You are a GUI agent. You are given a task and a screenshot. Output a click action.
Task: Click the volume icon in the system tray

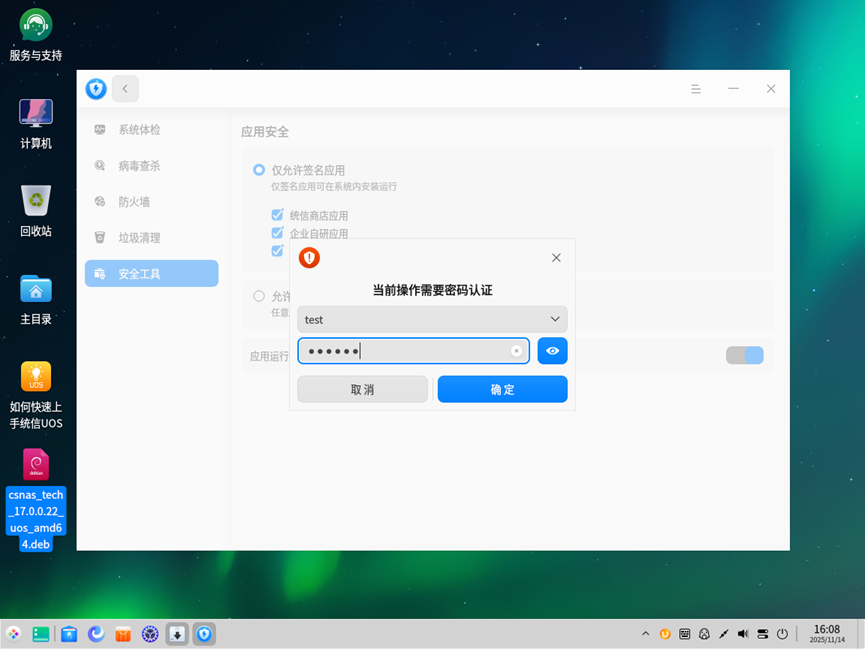pos(742,633)
